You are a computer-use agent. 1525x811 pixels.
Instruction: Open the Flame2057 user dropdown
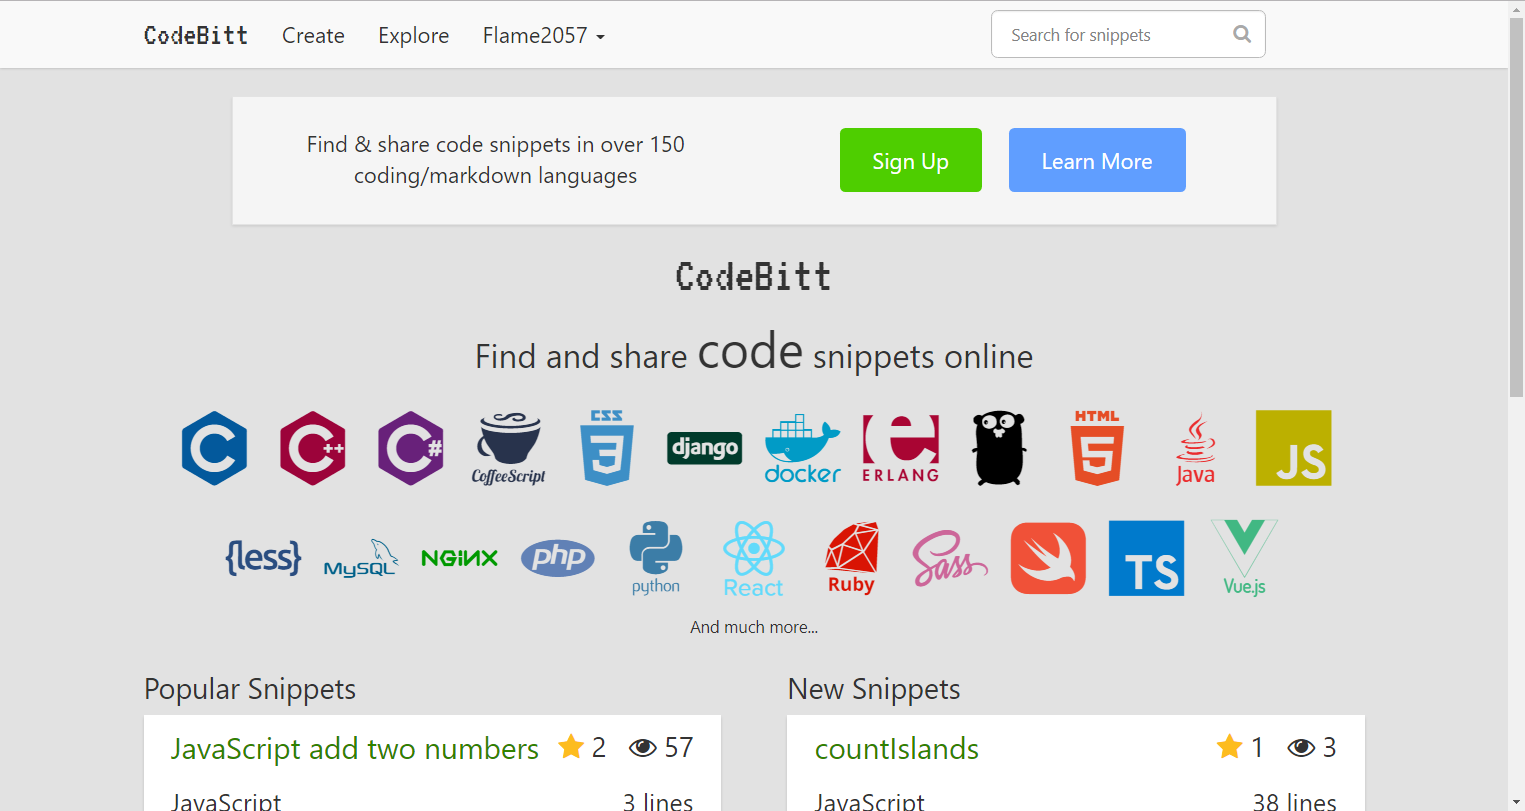tap(543, 35)
